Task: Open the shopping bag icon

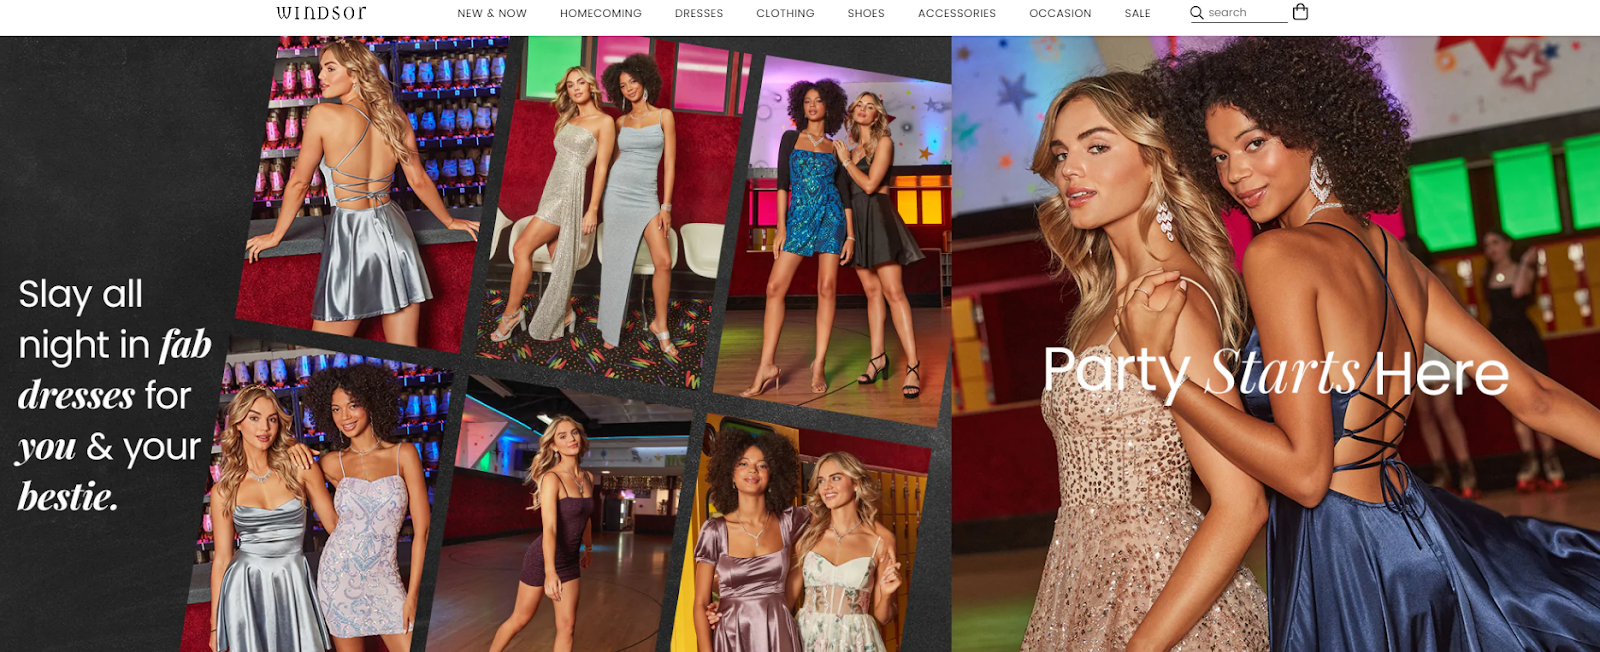Action: (x=1300, y=12)
